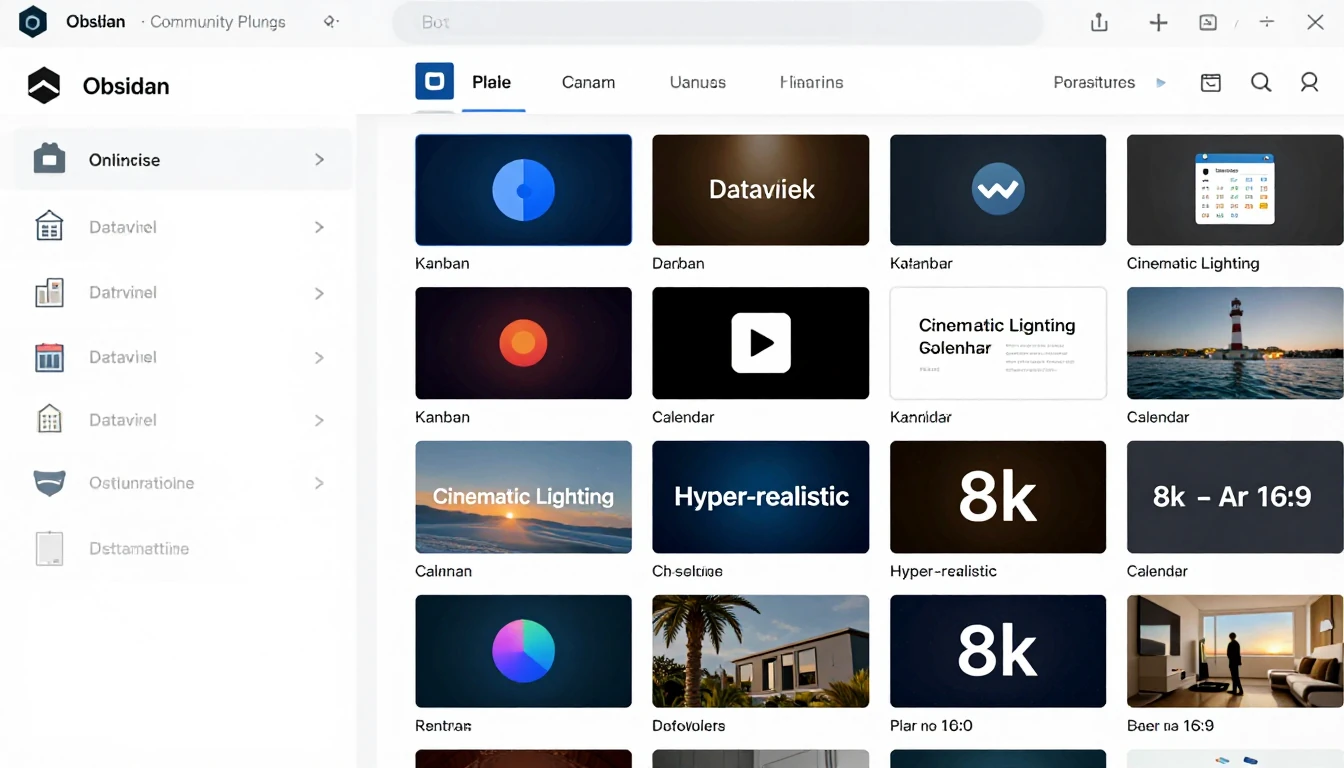Switch to the Plale tab
The width and height of the screenshot is (1344, 768).
[491, 83]
